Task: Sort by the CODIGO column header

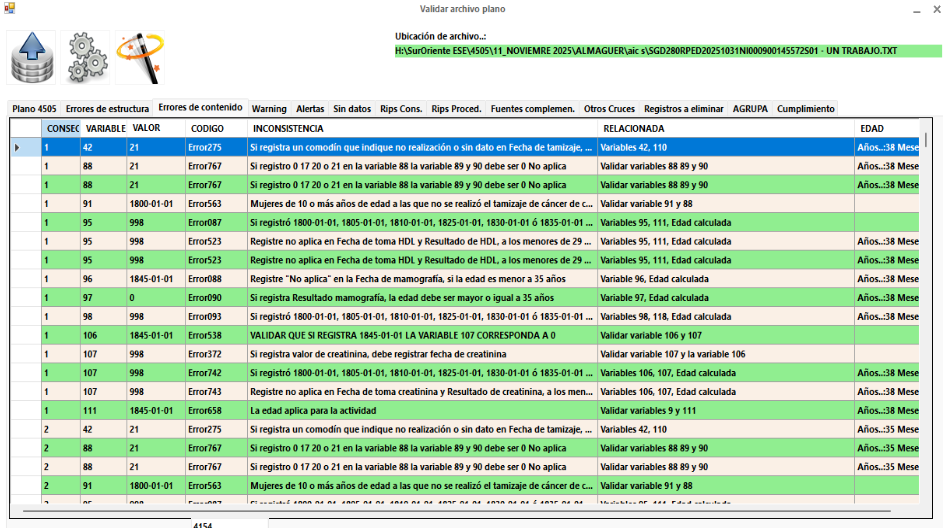Action: click(x=207, y=129)
